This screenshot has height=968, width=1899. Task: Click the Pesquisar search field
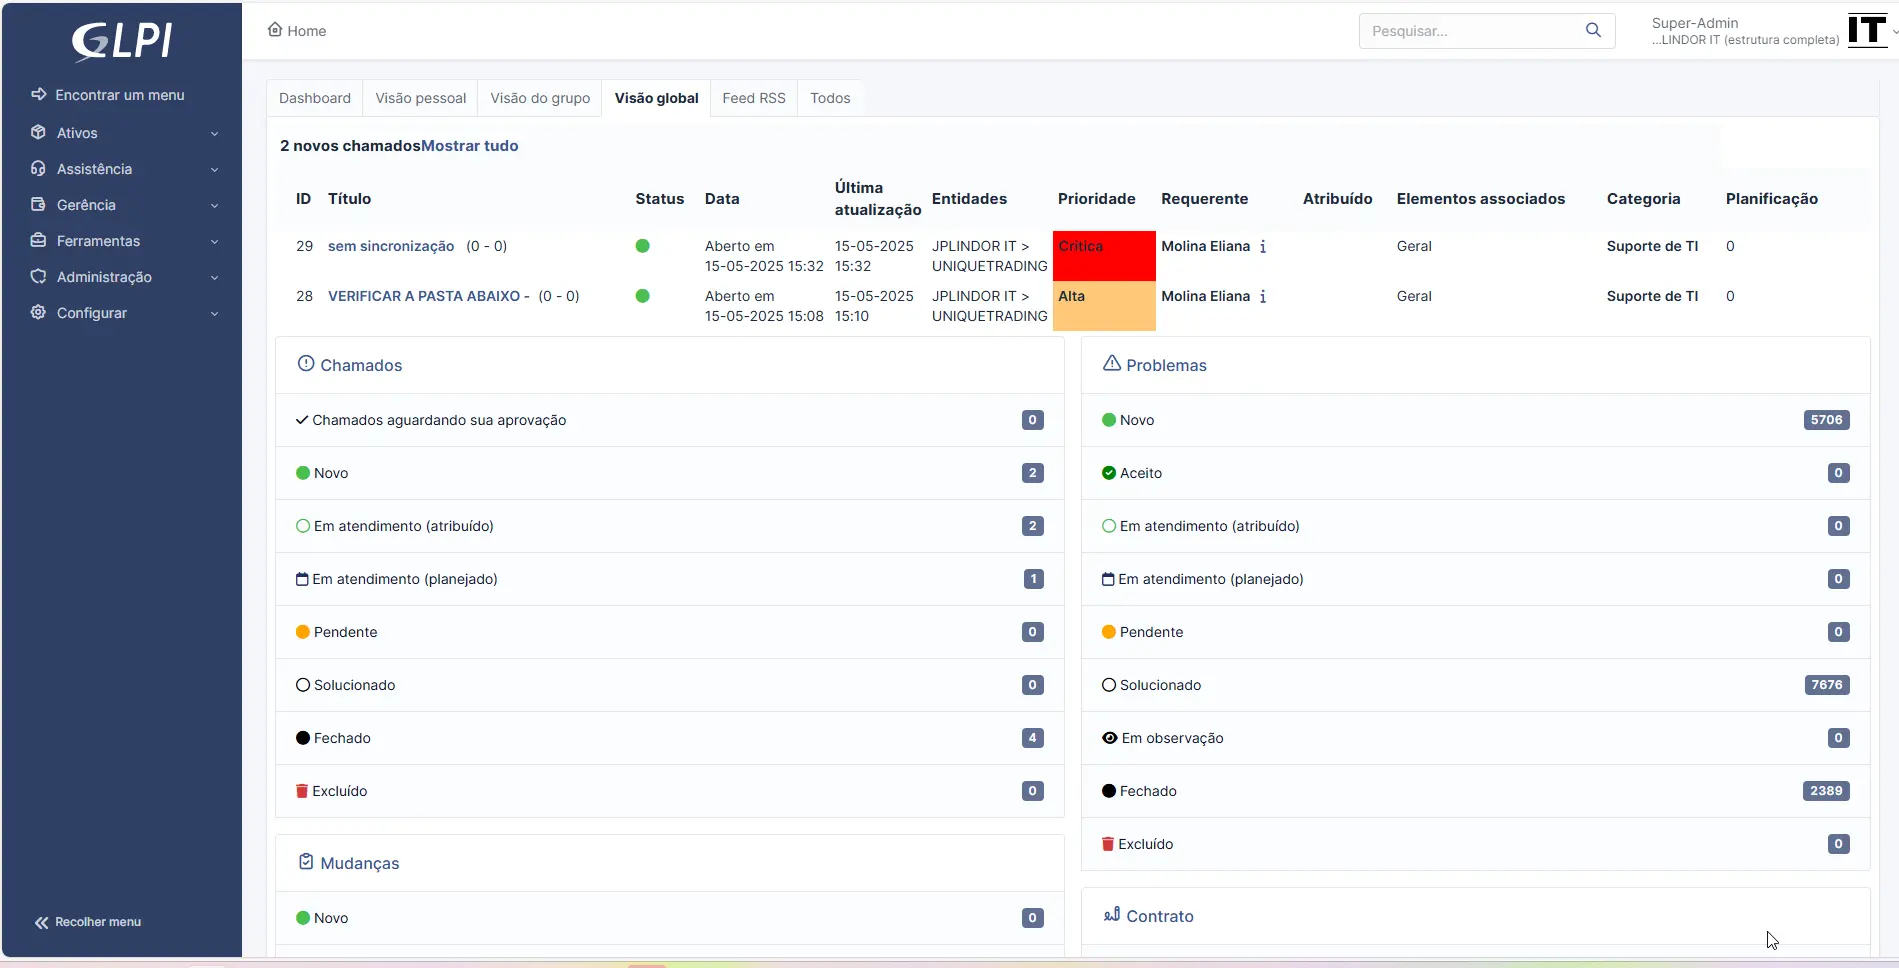coord(1470,31)
